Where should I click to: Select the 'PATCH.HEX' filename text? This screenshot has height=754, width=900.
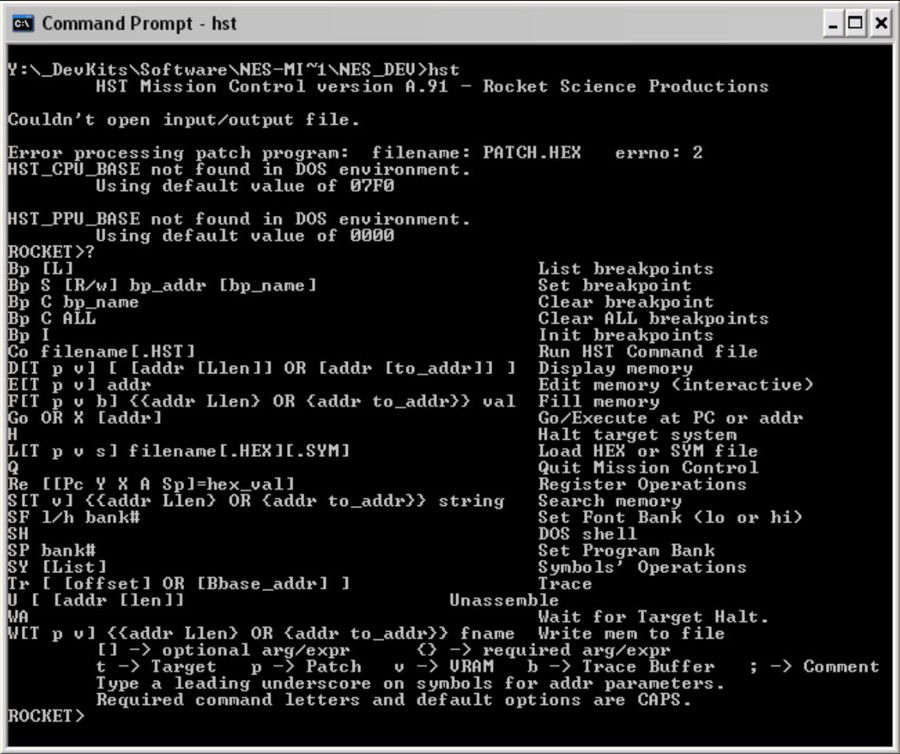[532, 153]
